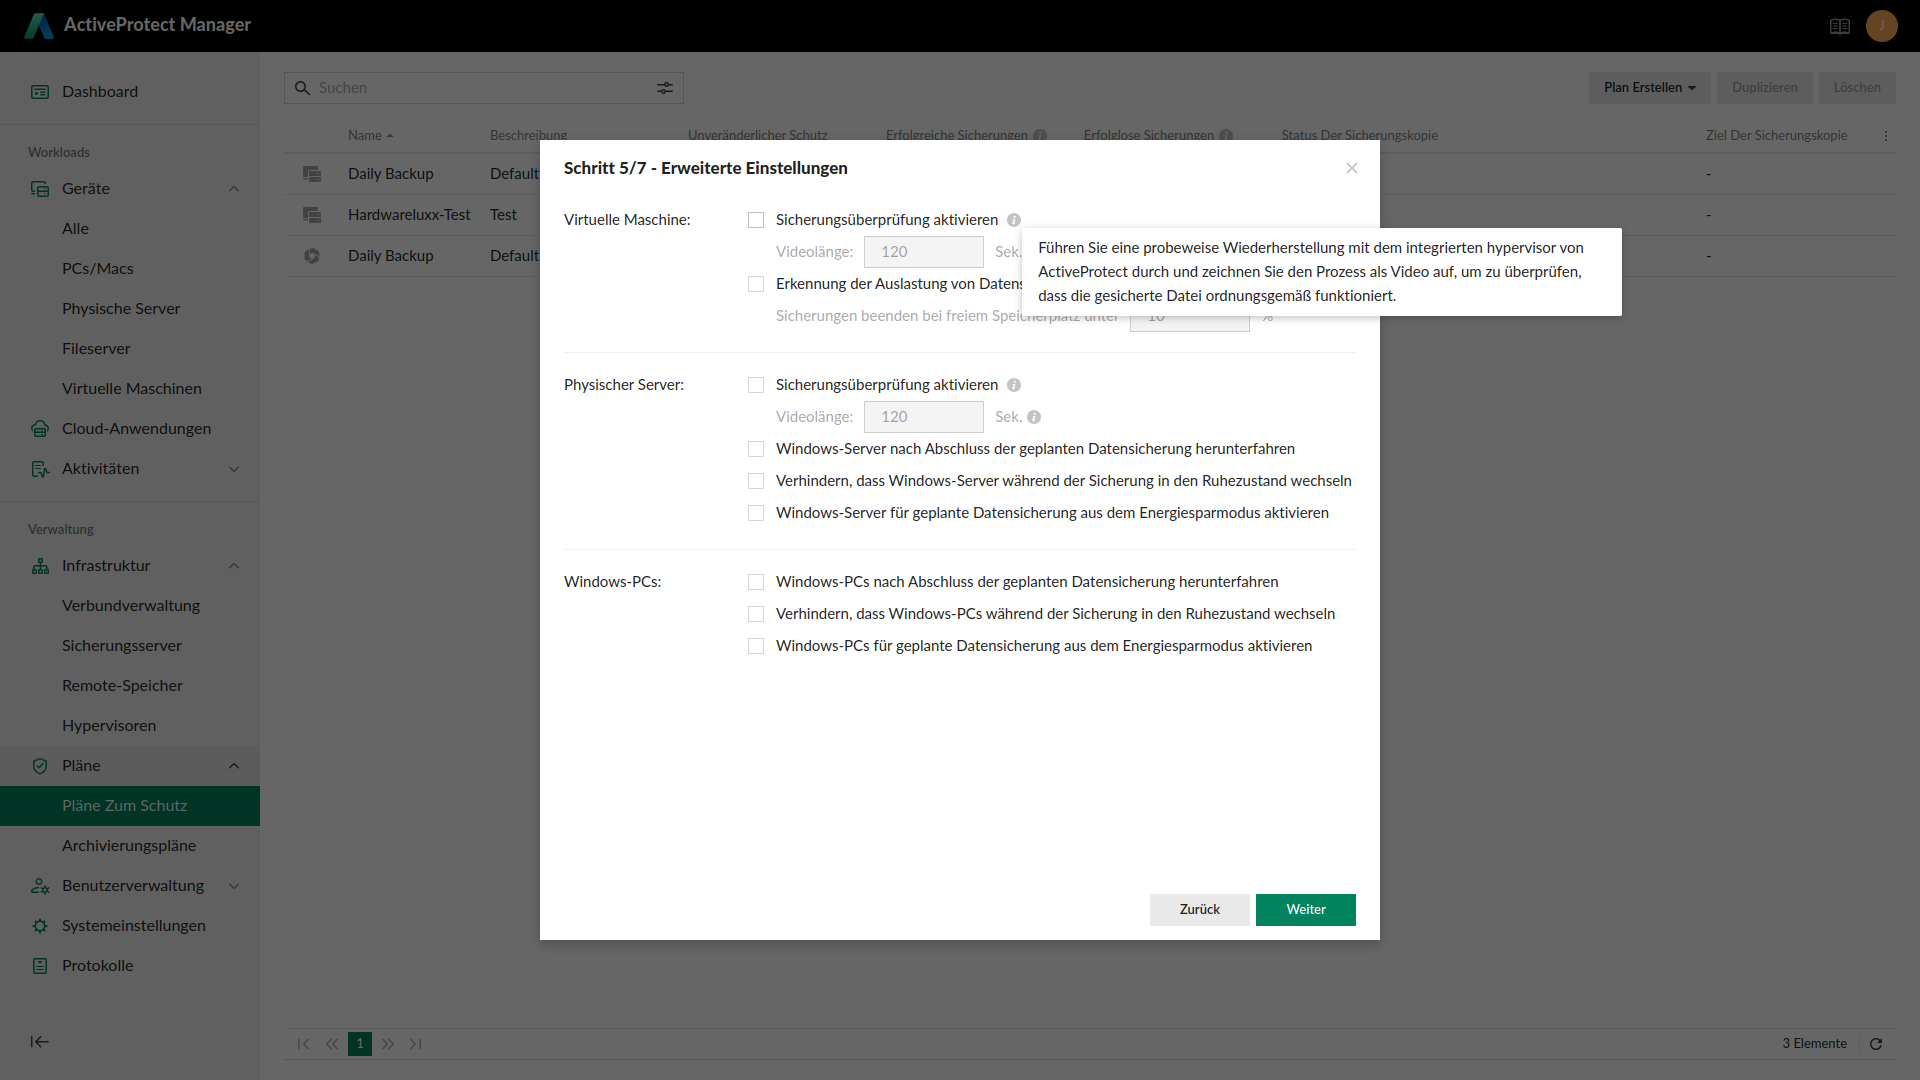Click info icon beside Physischer Server Sek.

[1034, 417]
